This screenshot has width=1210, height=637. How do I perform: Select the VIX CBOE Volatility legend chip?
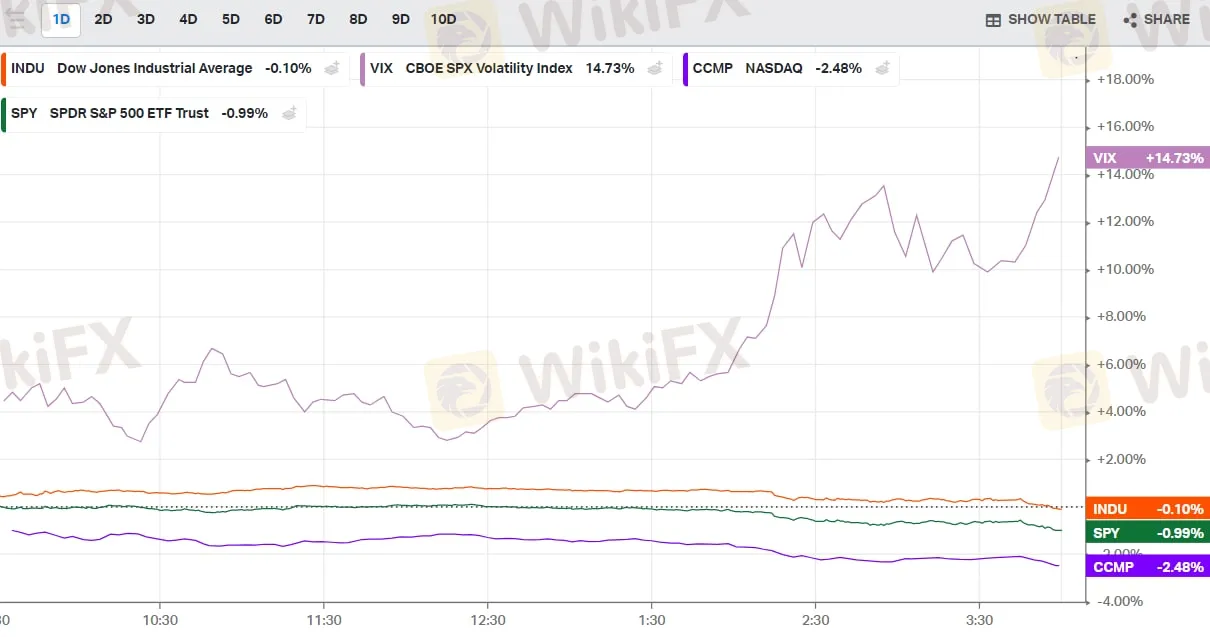pos(516,69)
